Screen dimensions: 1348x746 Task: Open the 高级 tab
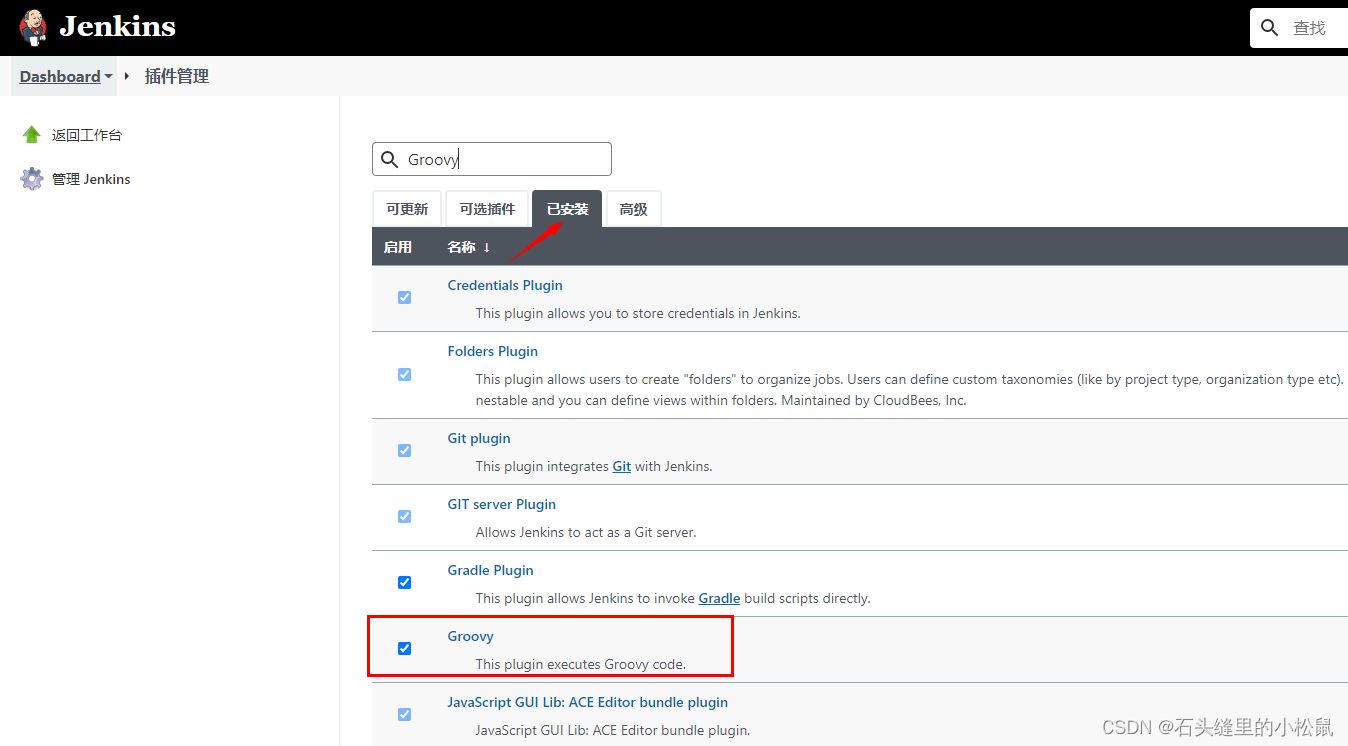click(x=633, y=209)
